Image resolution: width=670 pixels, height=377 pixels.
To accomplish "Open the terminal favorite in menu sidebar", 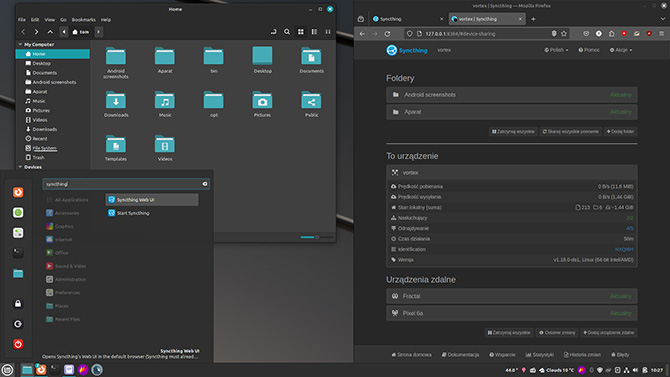I will [18, 253].
